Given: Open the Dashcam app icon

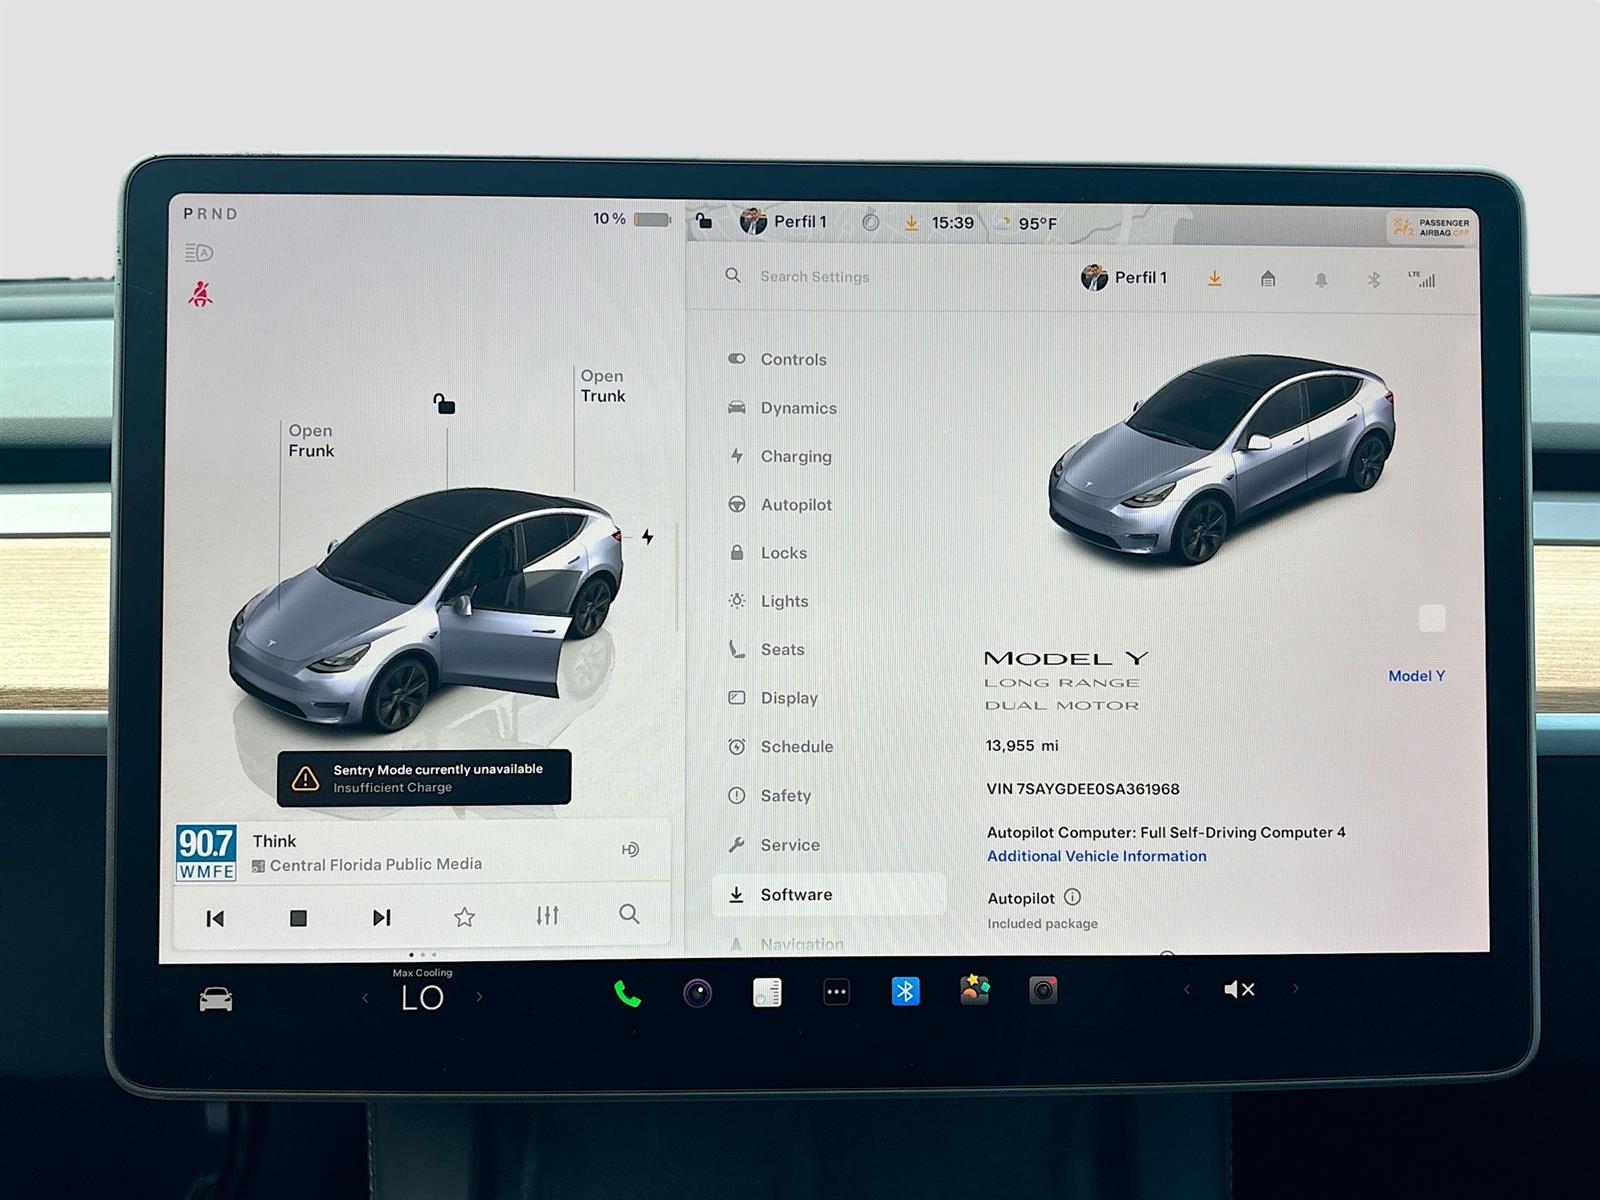Looking at the screenshot, I should [1043, 990].
